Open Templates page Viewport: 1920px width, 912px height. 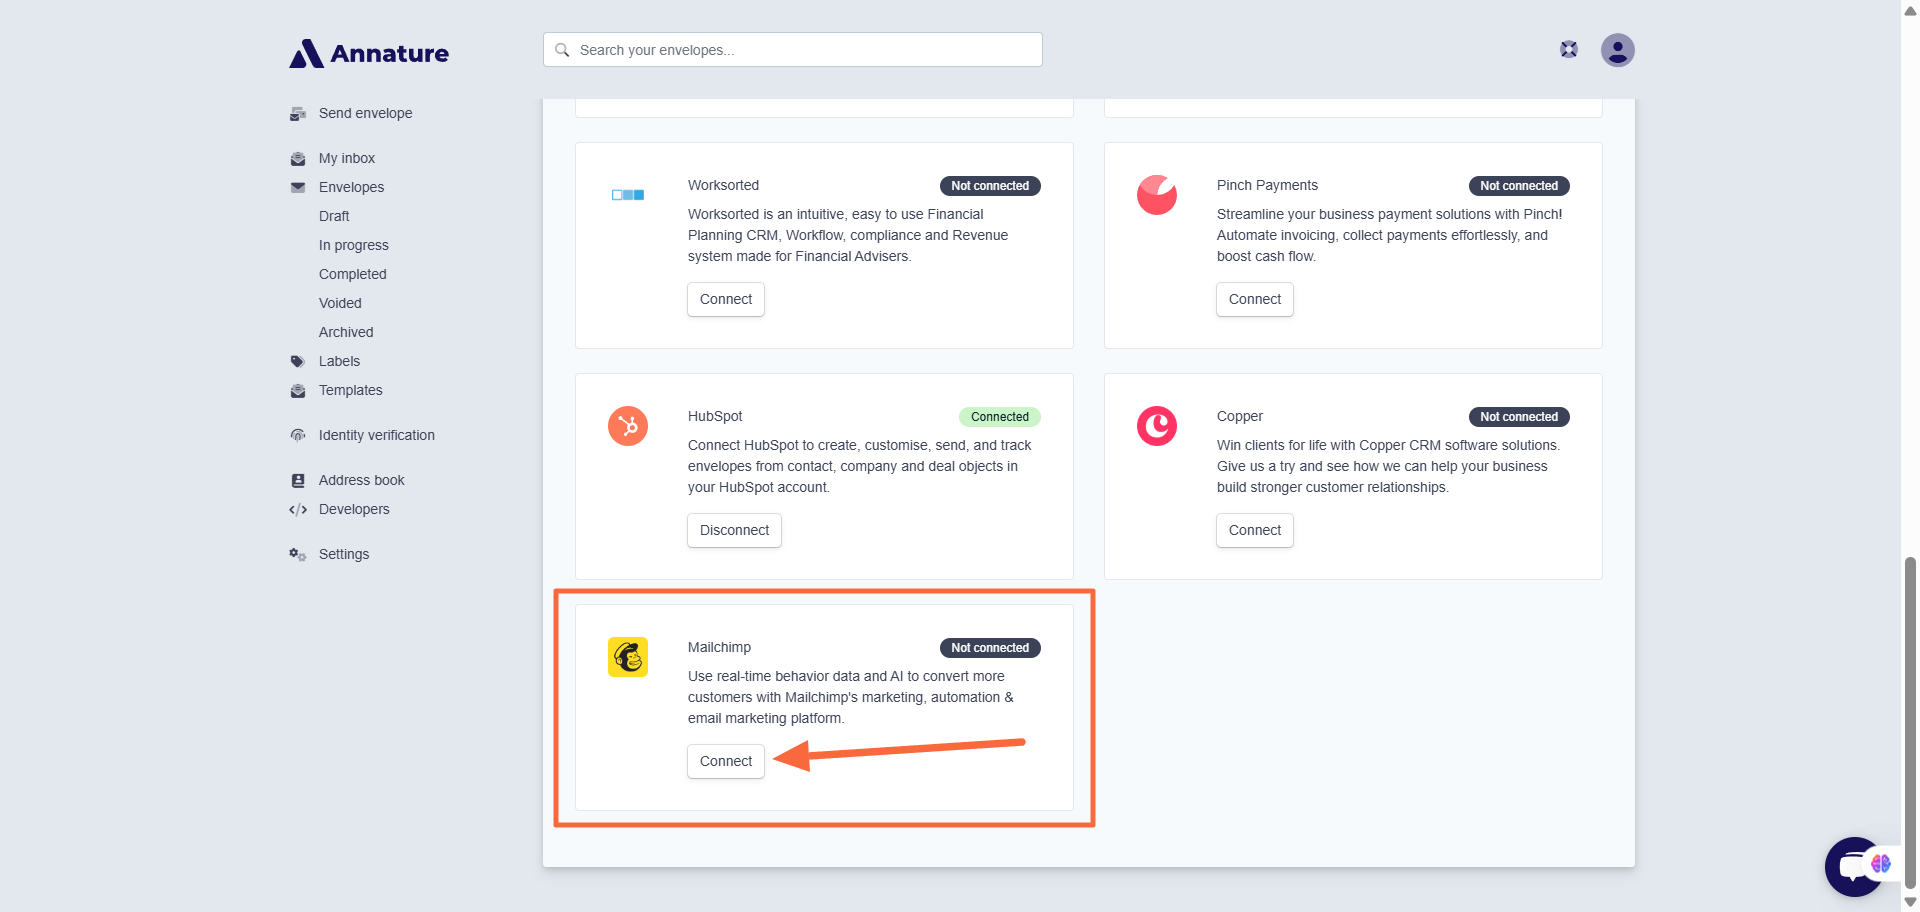(351, 390)
